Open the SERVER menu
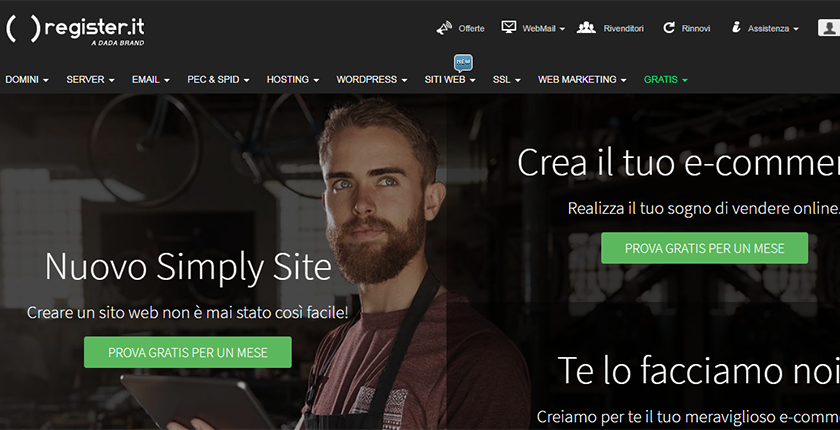840x430 pixels. [90, 80]
